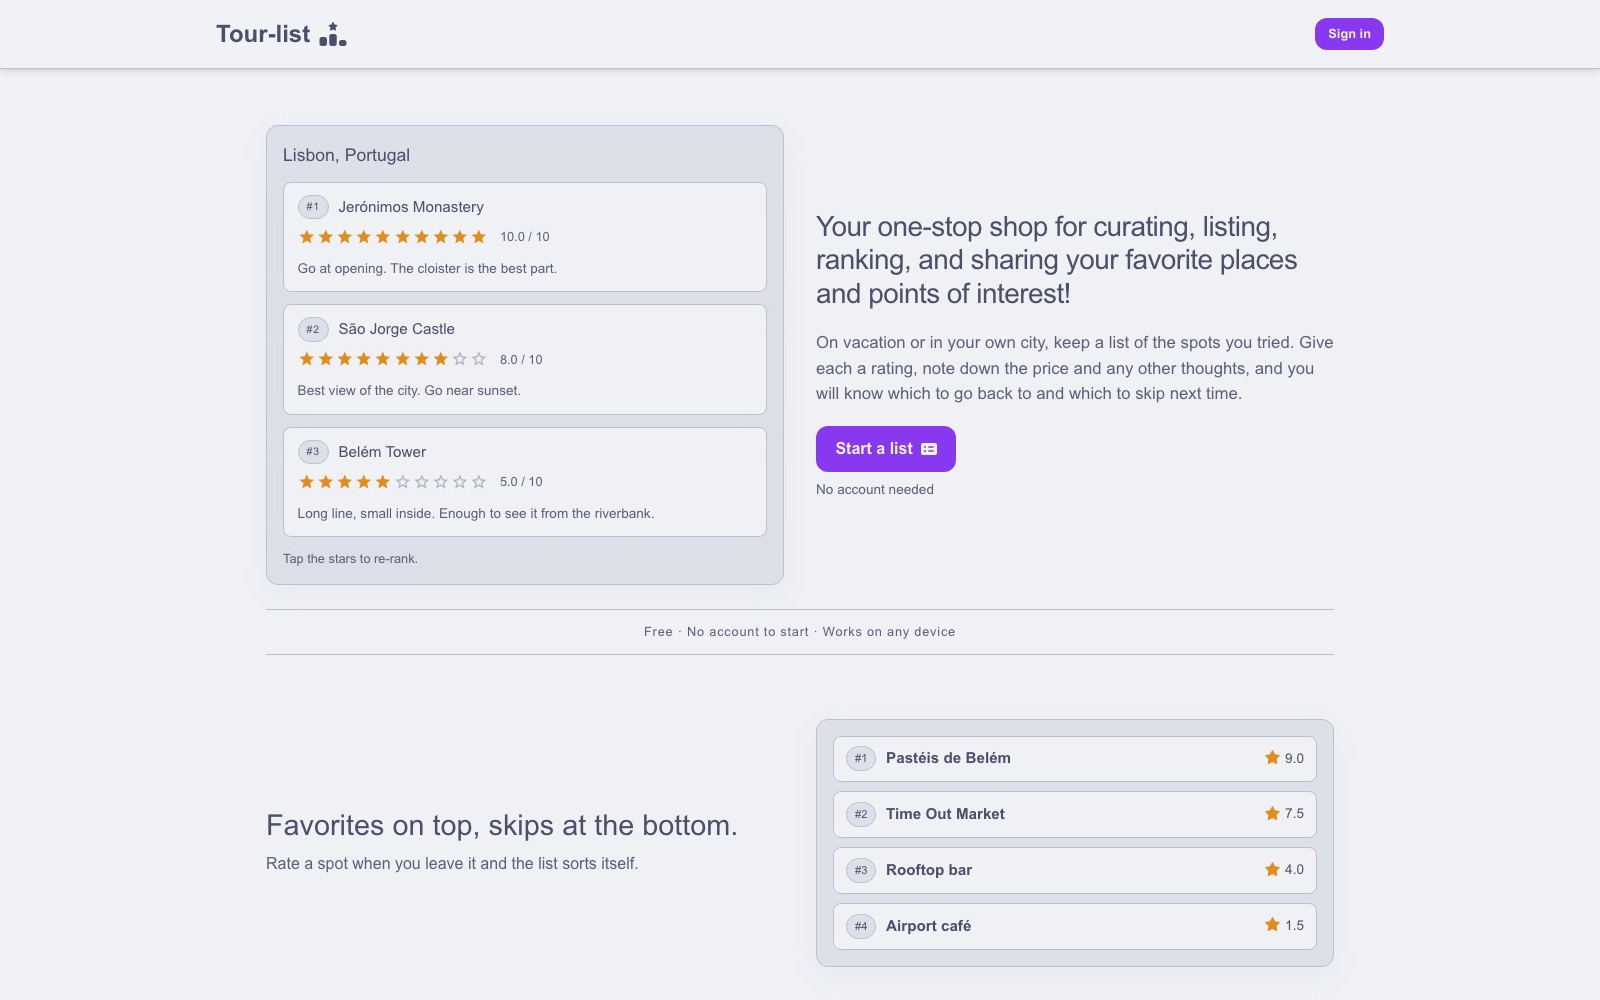Screen dimensions: 1600x1000
Task: Click the star icon beside Pastéis de Belém's 9.0
Action: pos(1272,758)
